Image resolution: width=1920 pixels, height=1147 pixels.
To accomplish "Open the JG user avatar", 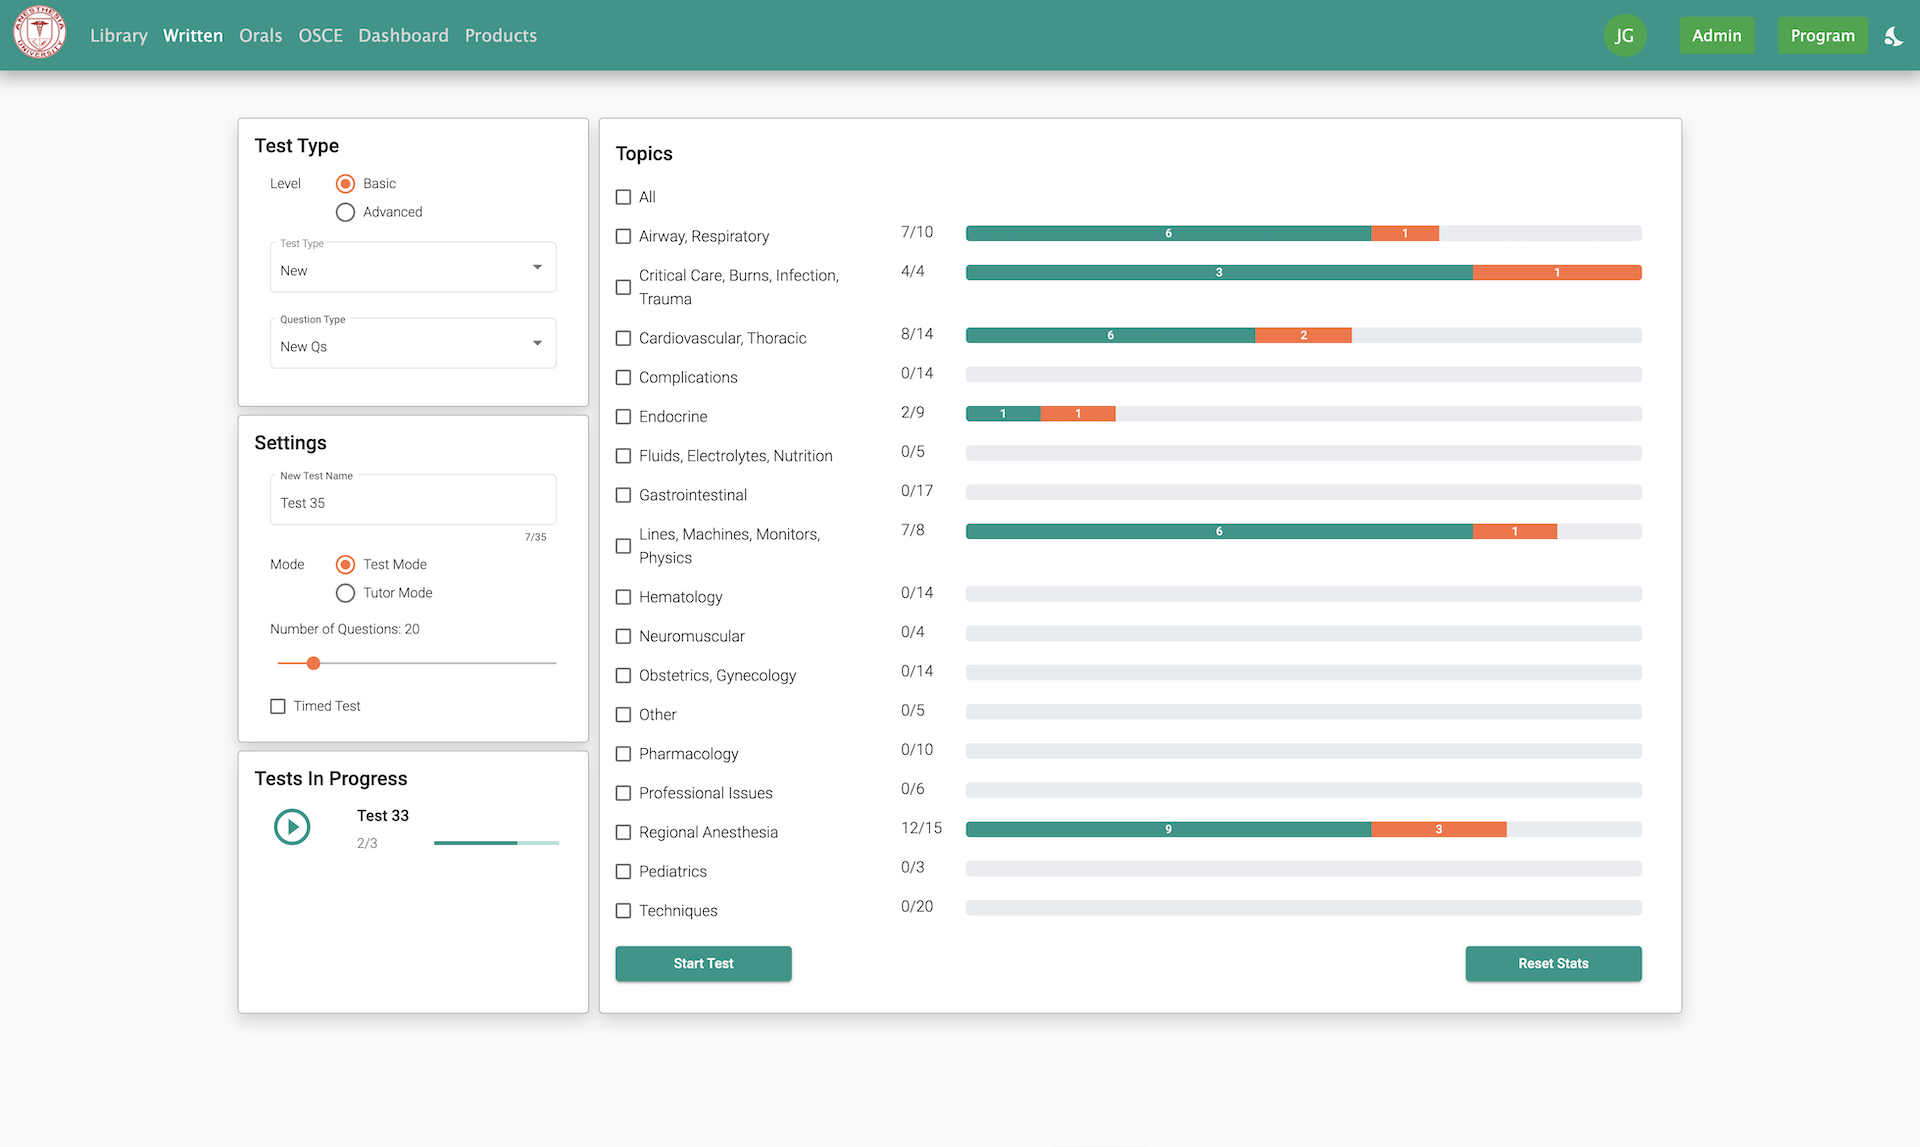I will click(1624, 36).
